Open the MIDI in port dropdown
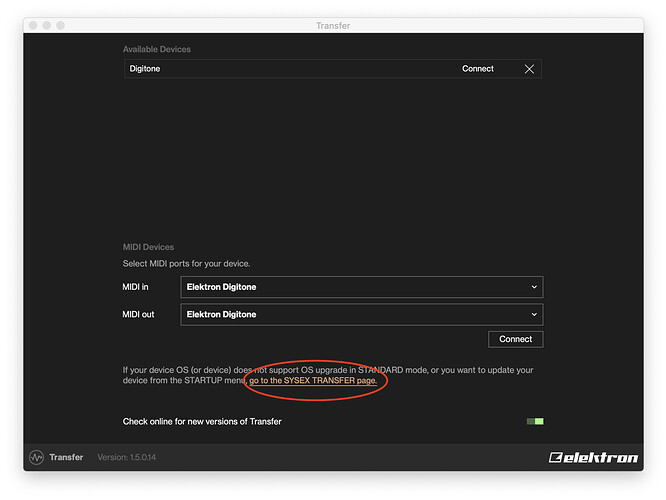This screenshot has height=500, width=666. coord(361,287)
